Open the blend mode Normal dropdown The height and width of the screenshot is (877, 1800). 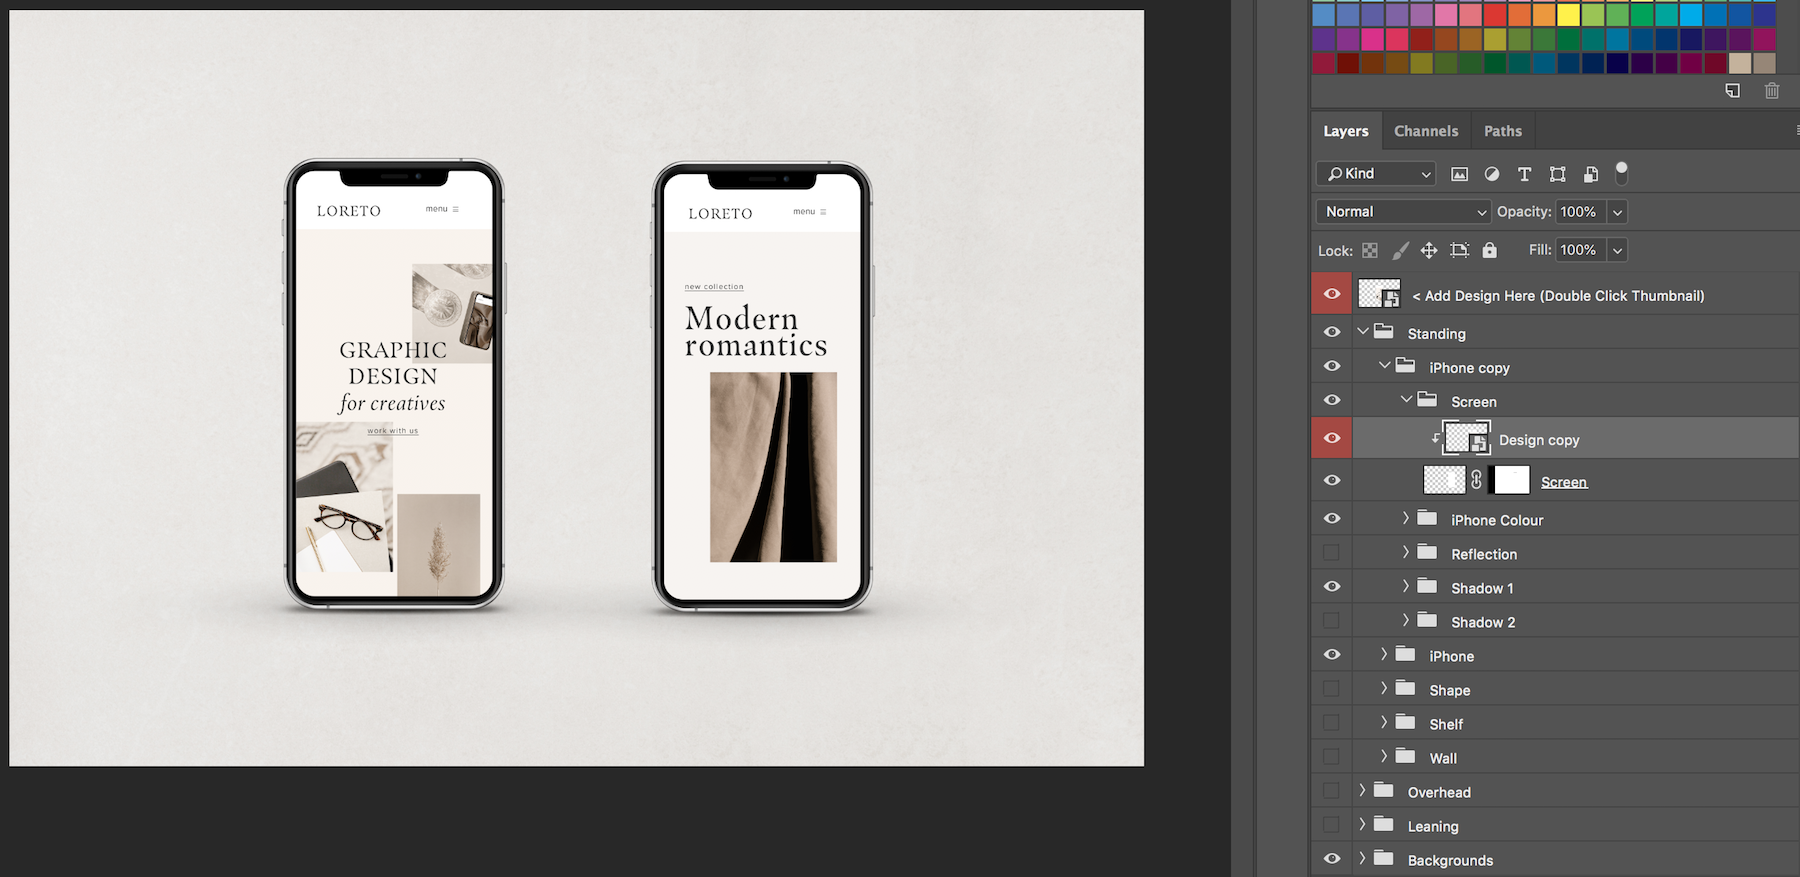tap(1404, 212)
